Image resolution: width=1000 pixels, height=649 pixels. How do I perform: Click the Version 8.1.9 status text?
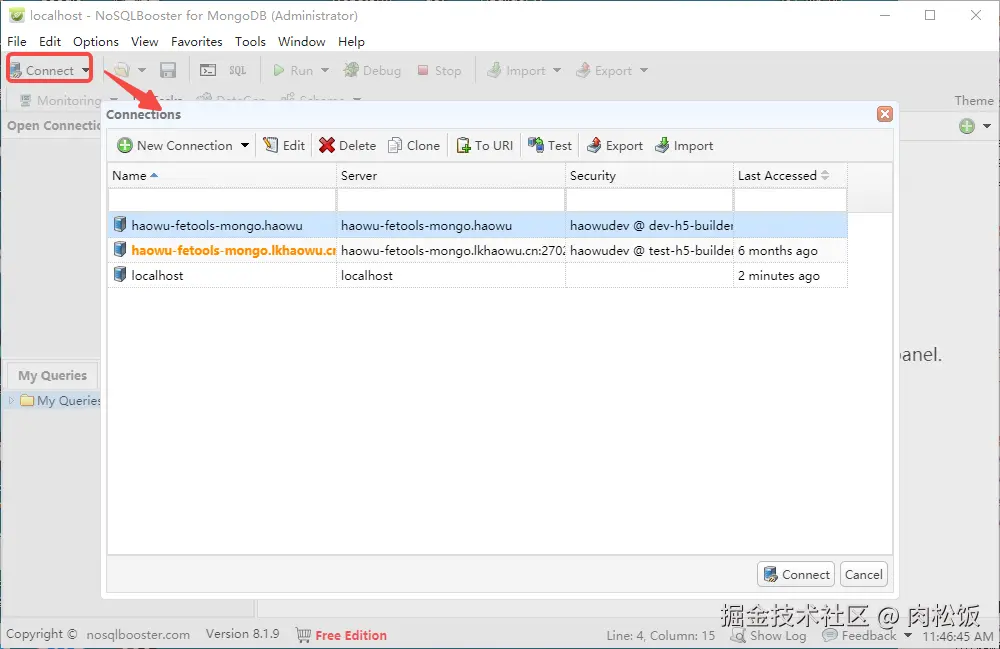click(242, 634)
